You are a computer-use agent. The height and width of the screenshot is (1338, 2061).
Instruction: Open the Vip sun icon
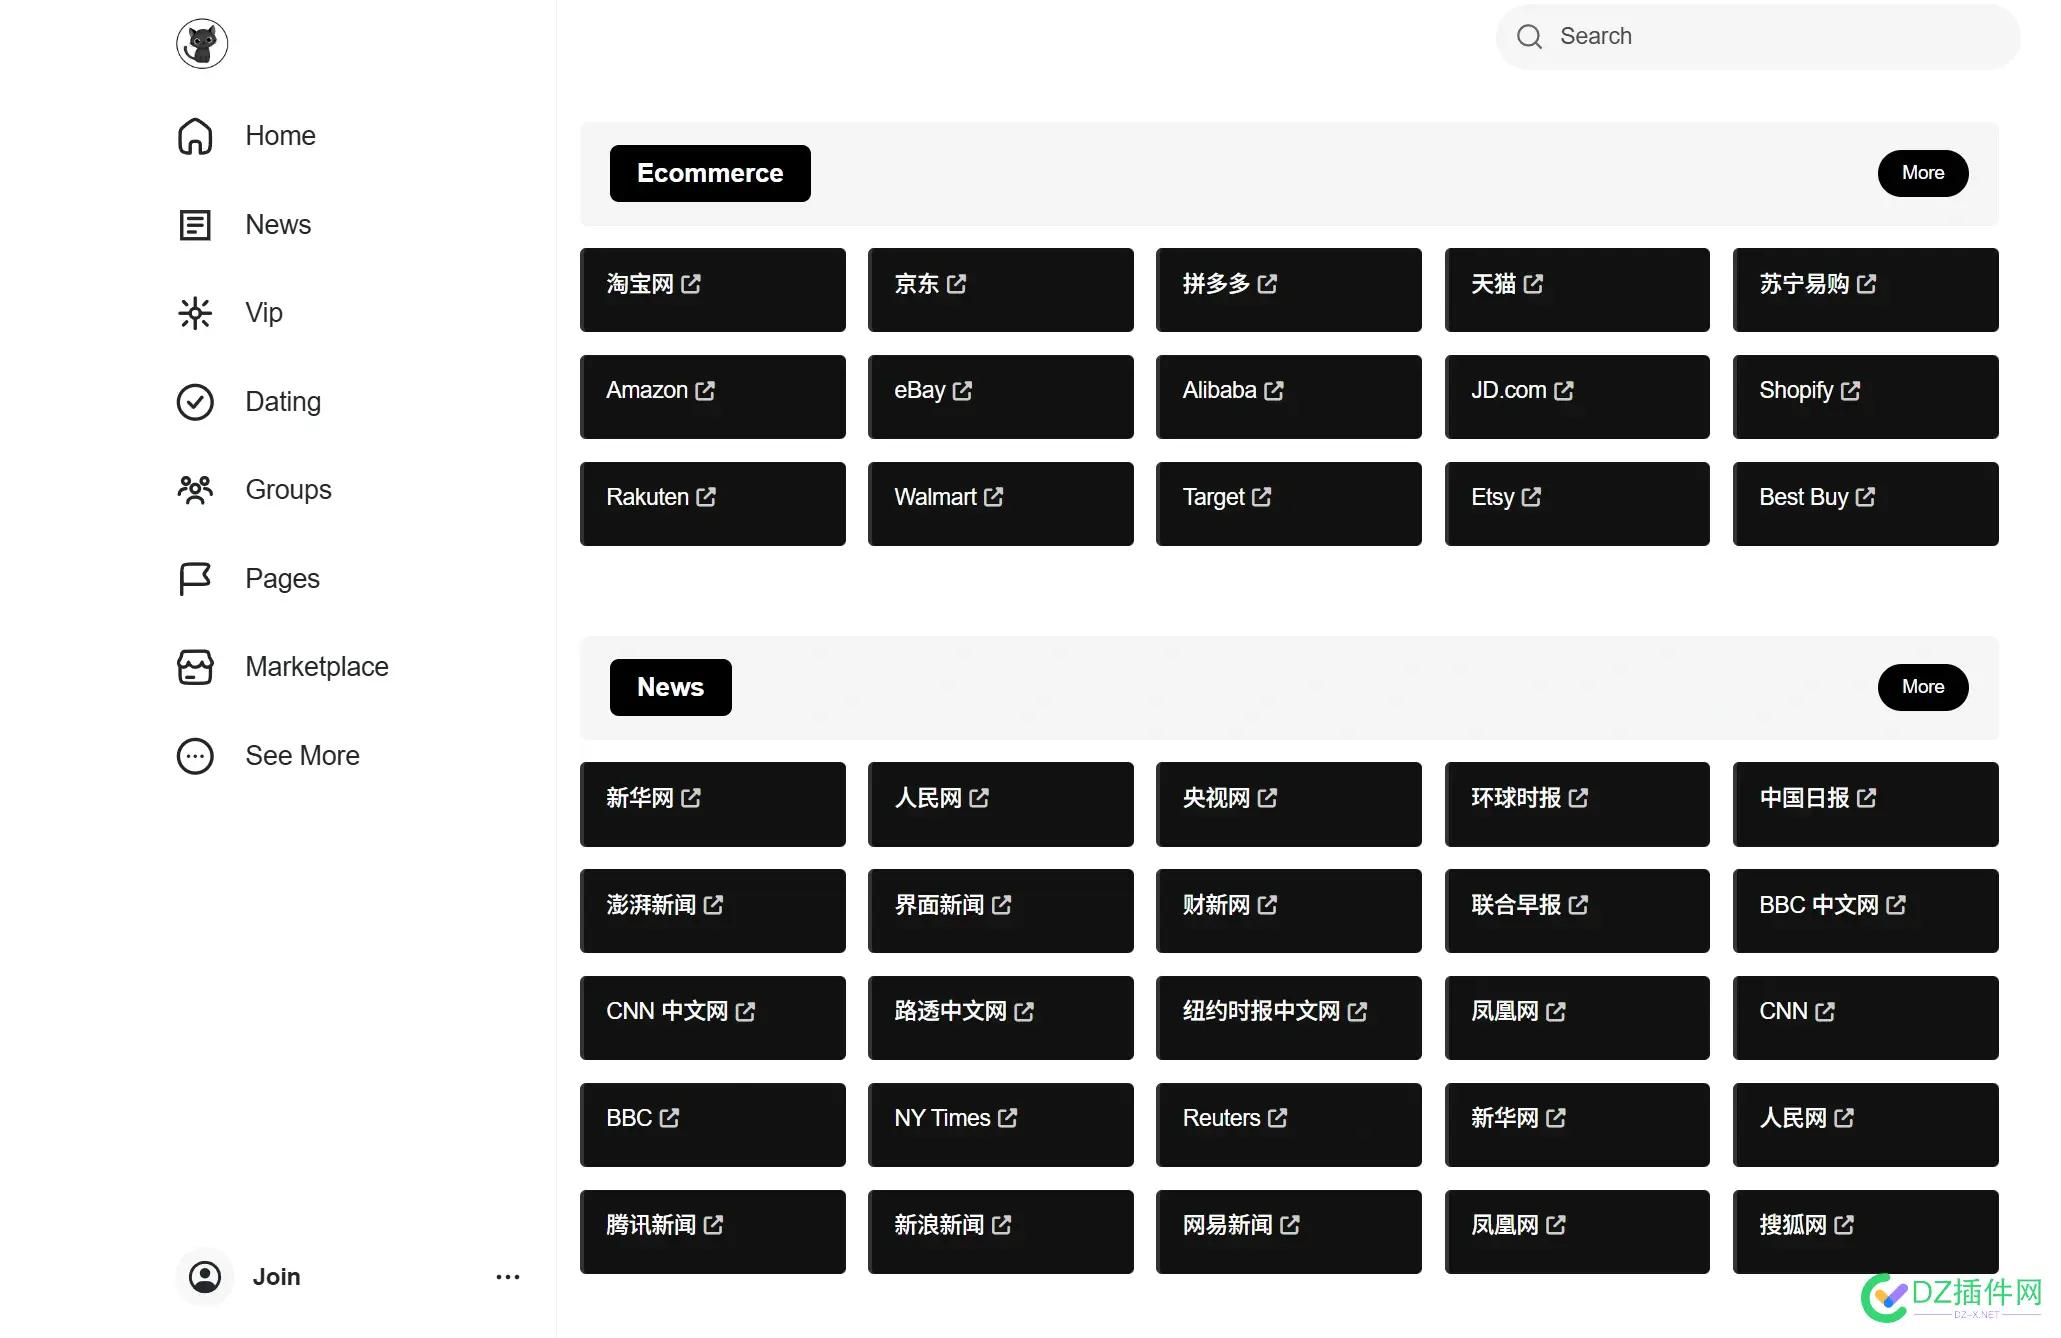coord(195,313)
